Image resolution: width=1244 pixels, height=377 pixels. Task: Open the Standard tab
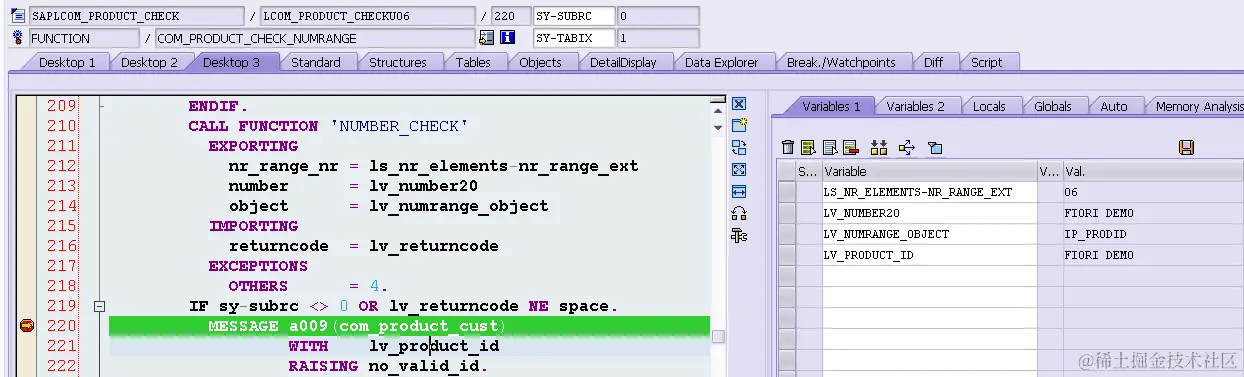[316, 62]
